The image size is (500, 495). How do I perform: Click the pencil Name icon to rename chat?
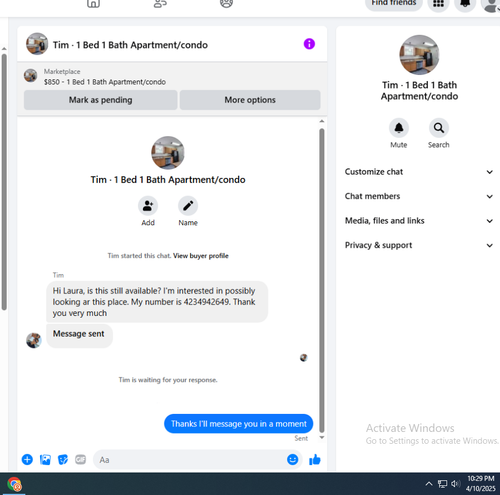coord(188,206)
